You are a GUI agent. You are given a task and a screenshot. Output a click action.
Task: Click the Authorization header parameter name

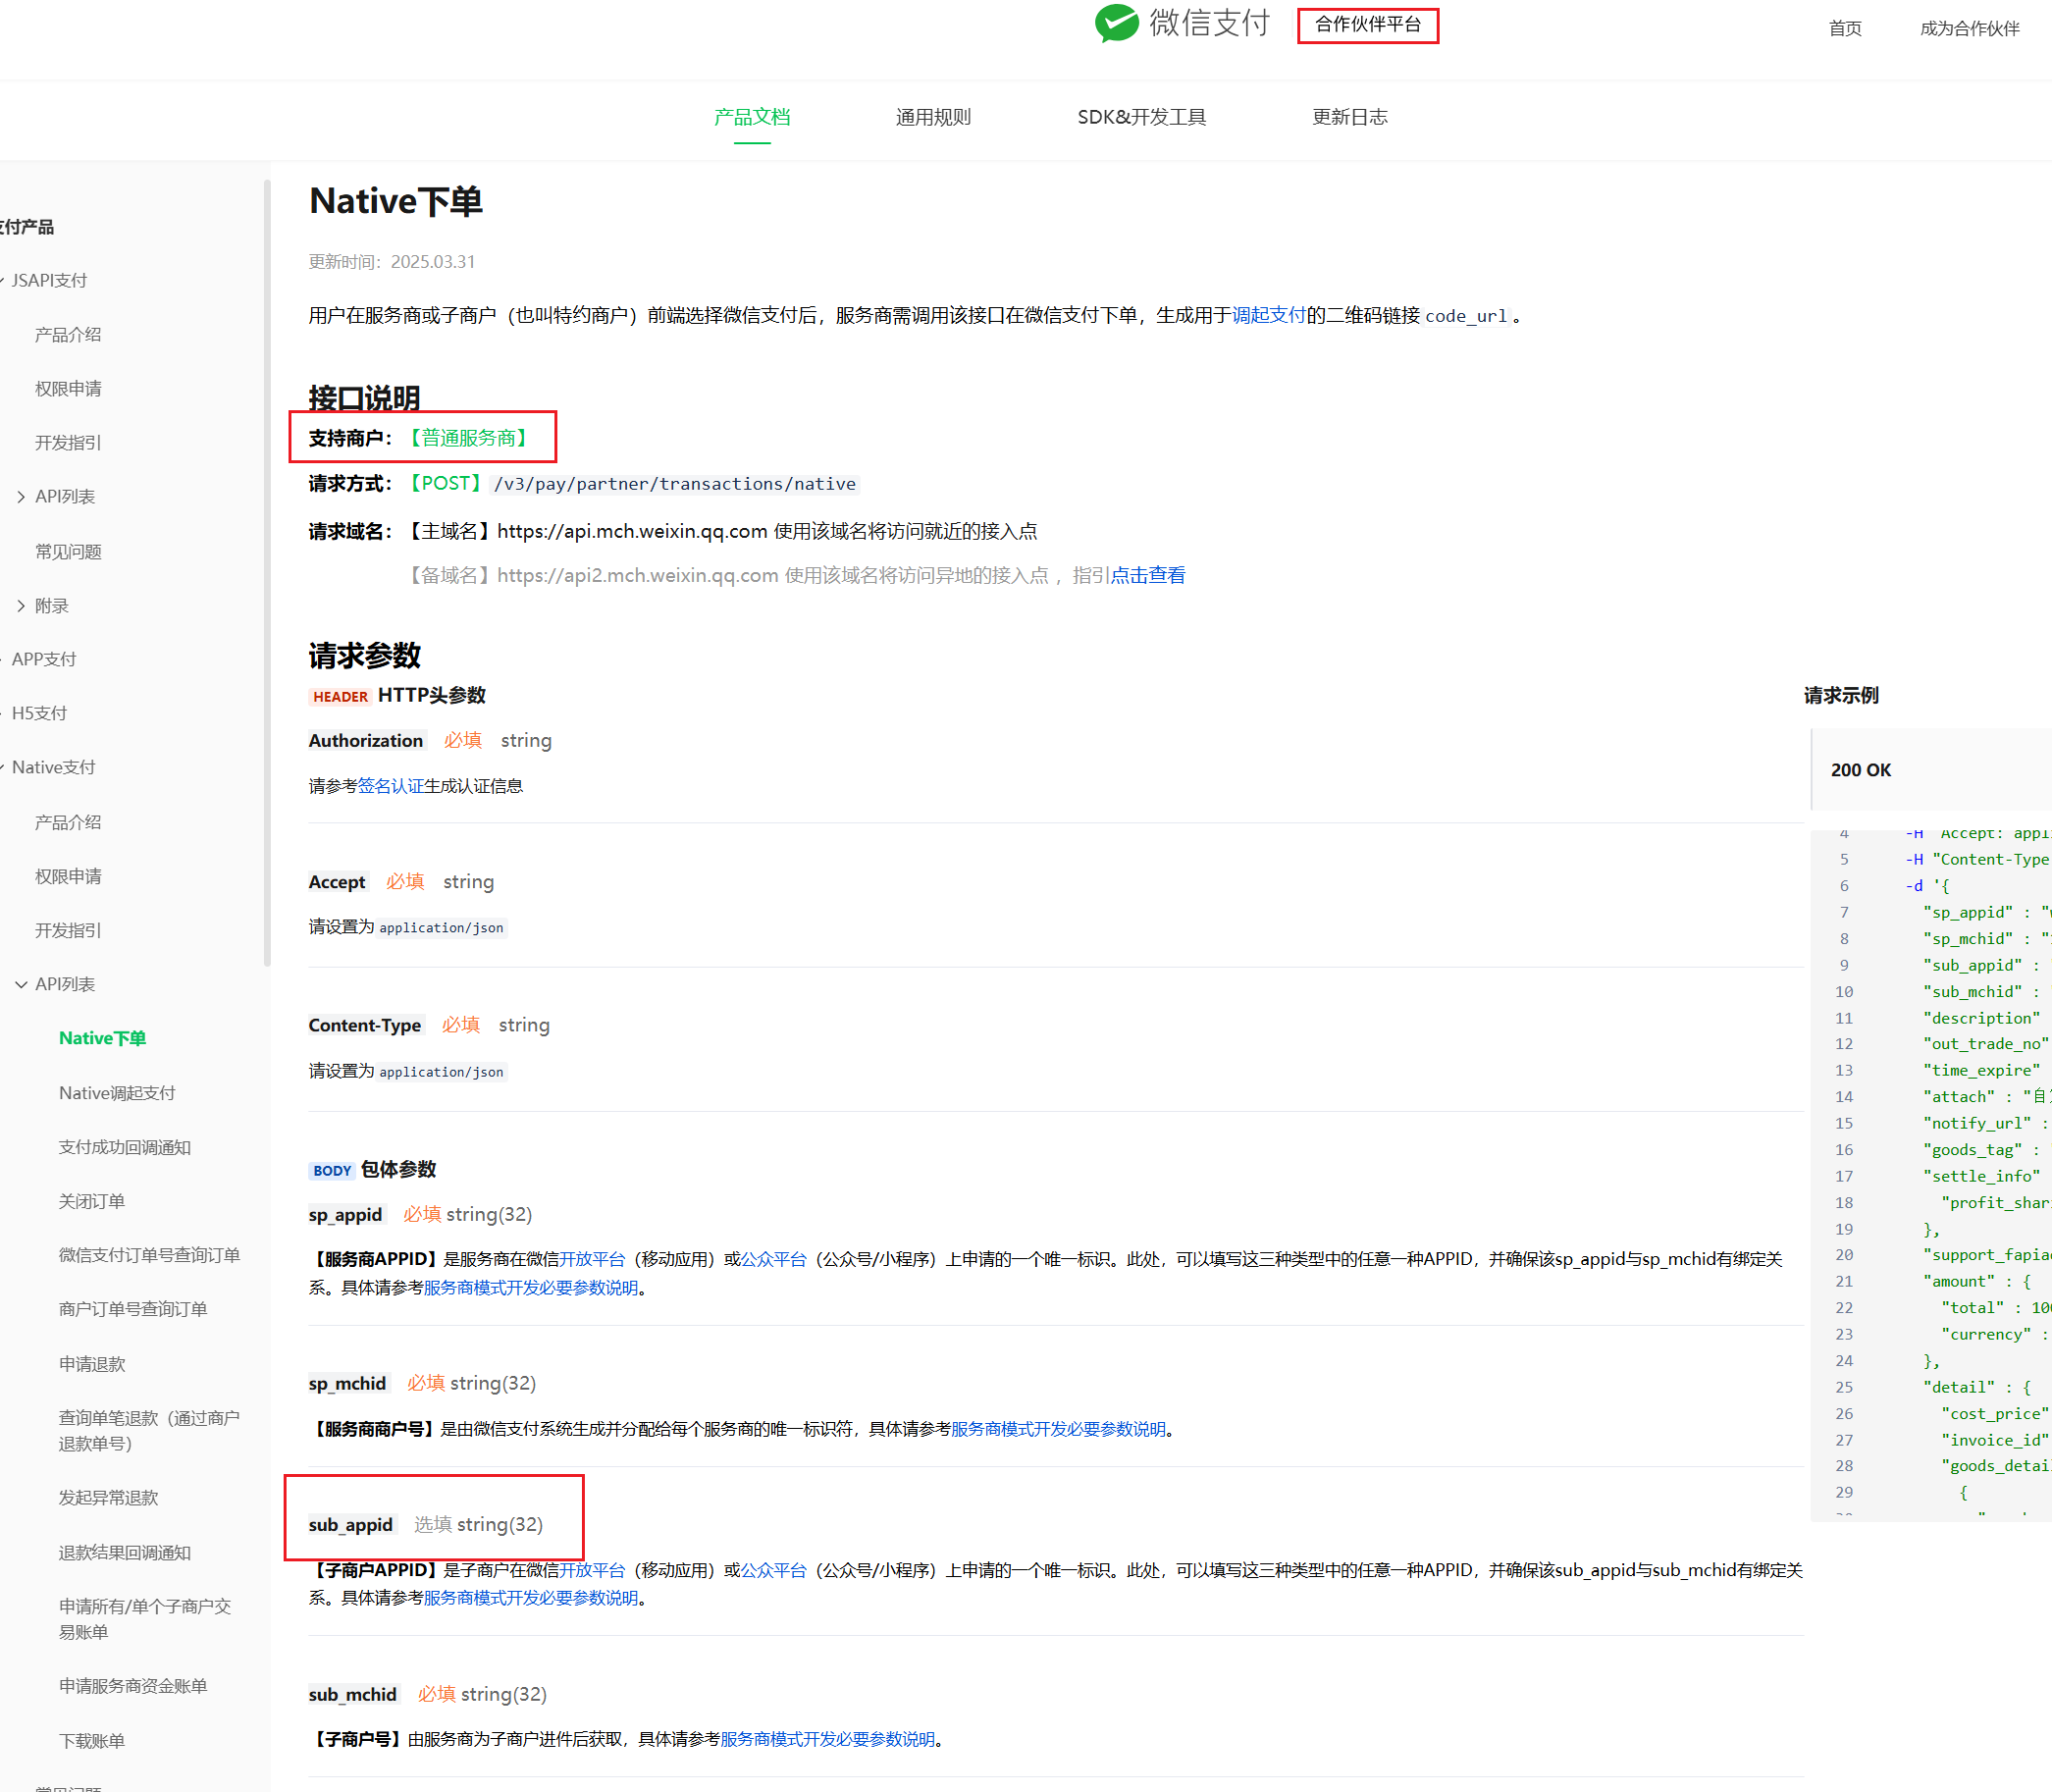point(365,740)
